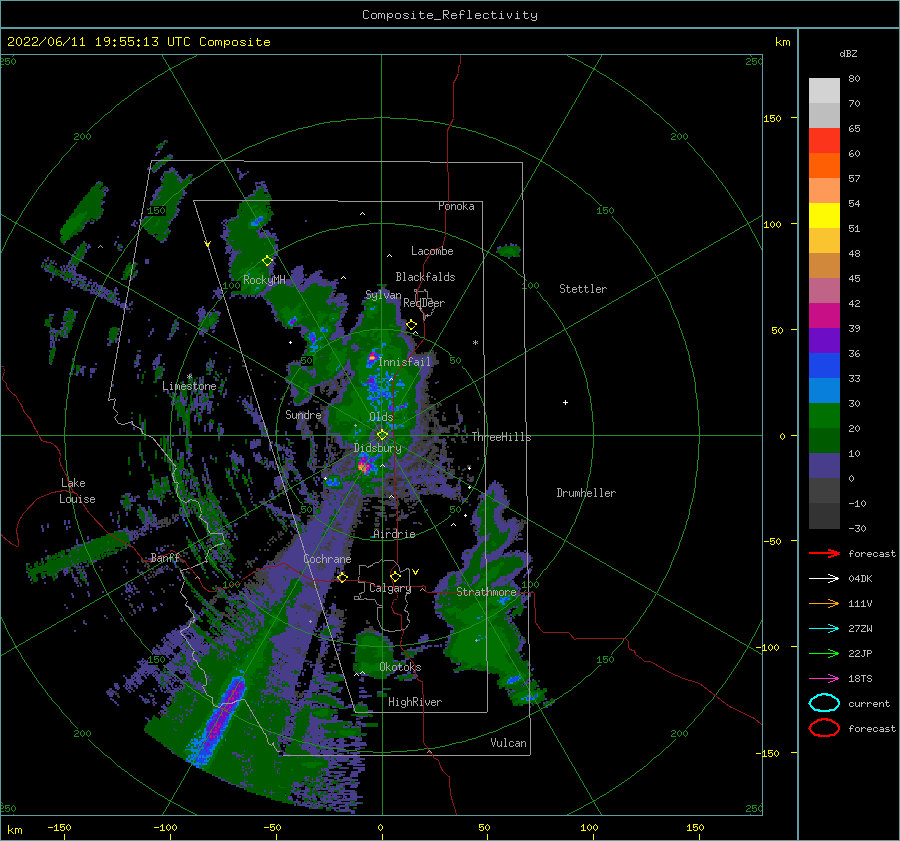Select the slate purple 10 dBZ swatch

pyautogui.click(x=824, y=466)
